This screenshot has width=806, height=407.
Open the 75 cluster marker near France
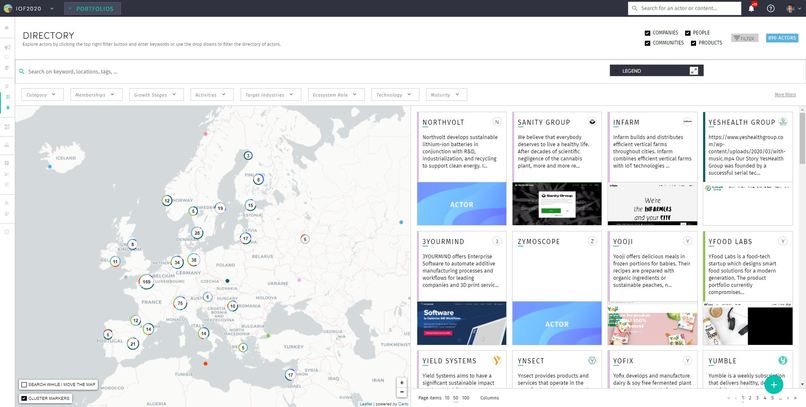point(180,303)
